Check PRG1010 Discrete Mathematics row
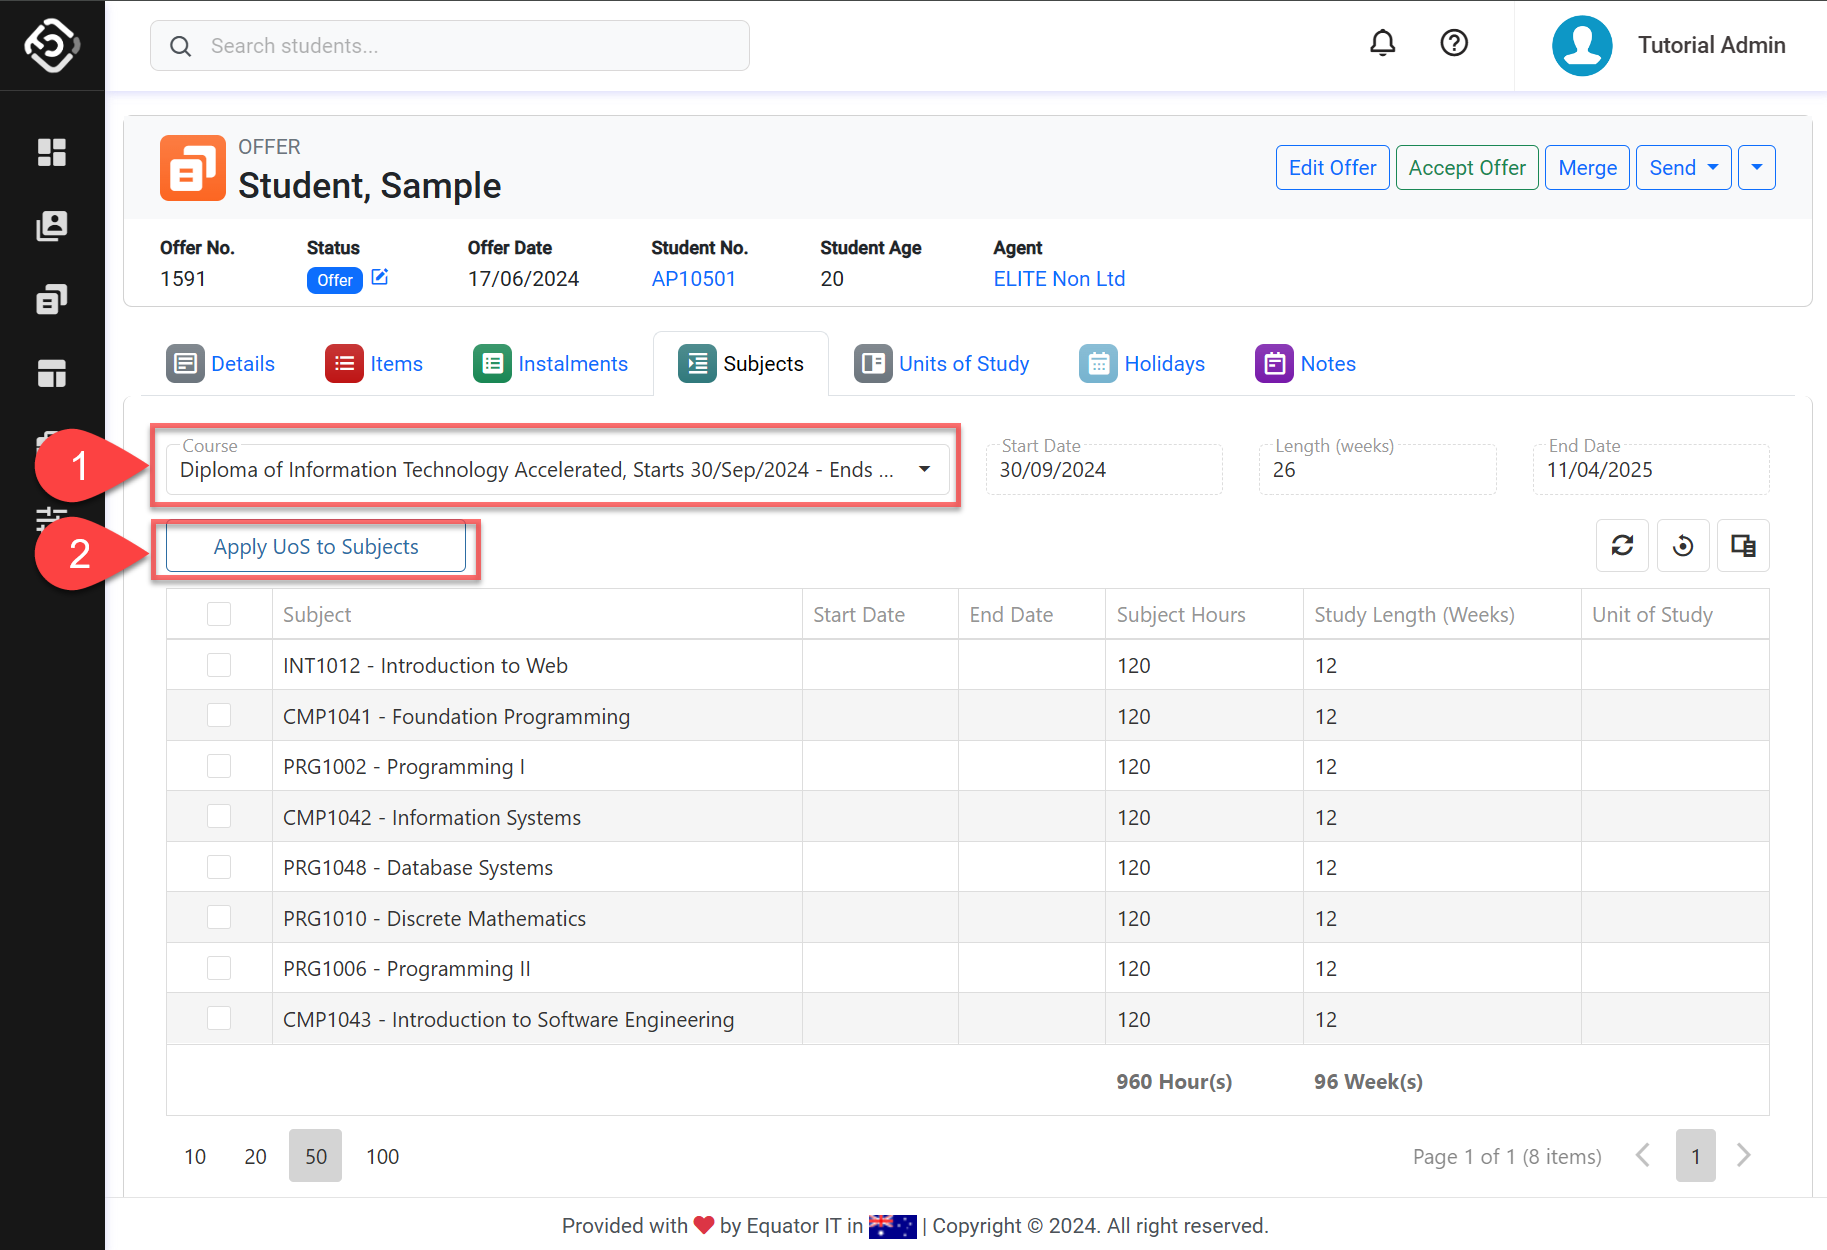1827x1250 pixels. point(219,918)
